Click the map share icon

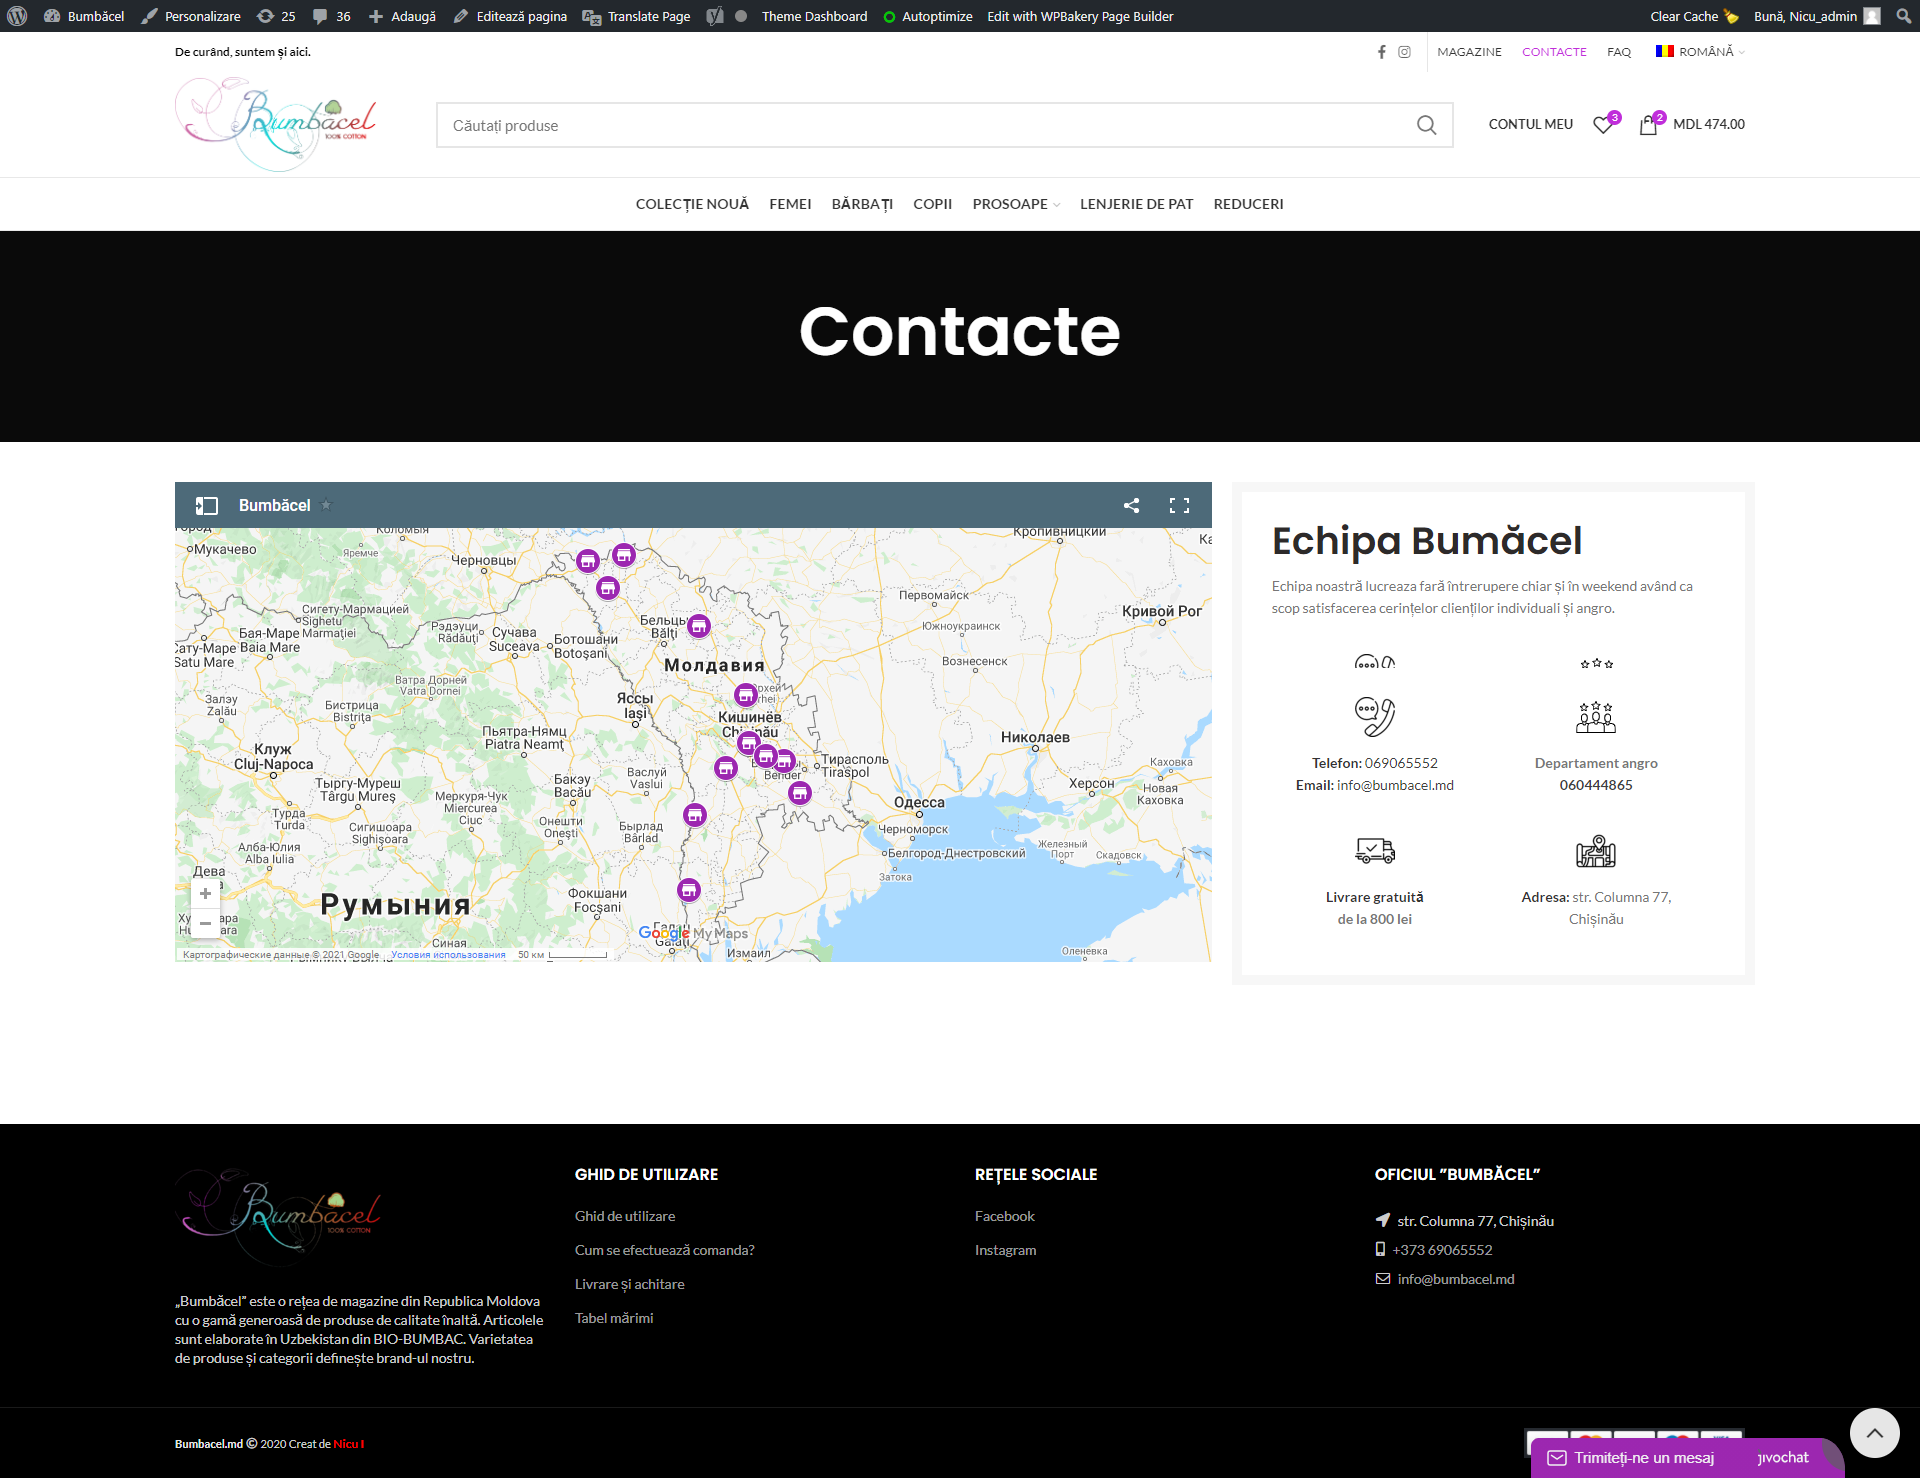(x=1131, y=505)
